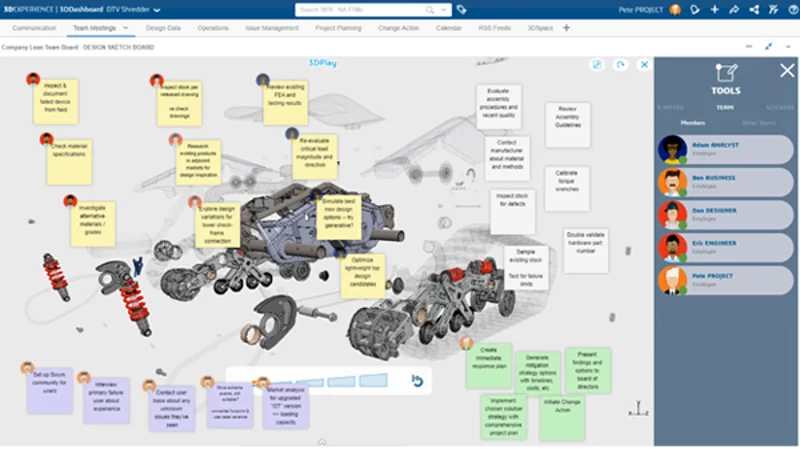Image resolution: width=800 pixels, height=449 pixels.
Task: Select the Other Teams tab in Tools
Action: click(x=758, y=123)
